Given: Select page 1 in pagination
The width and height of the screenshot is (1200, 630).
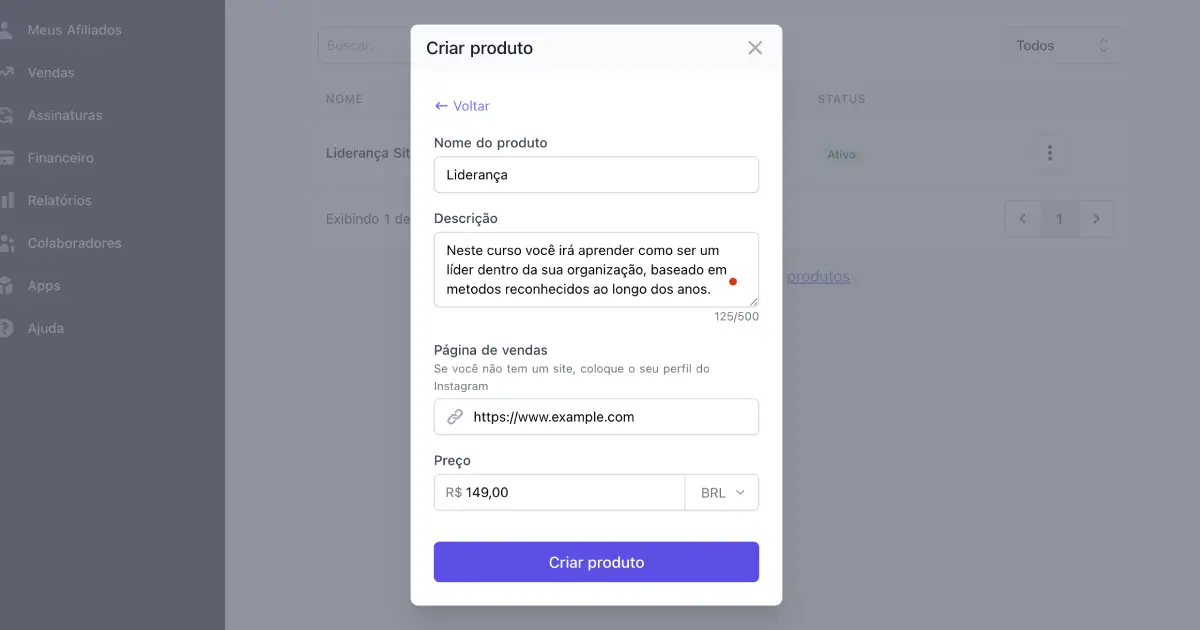Looking at the screenshot, I should pos(1060,218).
